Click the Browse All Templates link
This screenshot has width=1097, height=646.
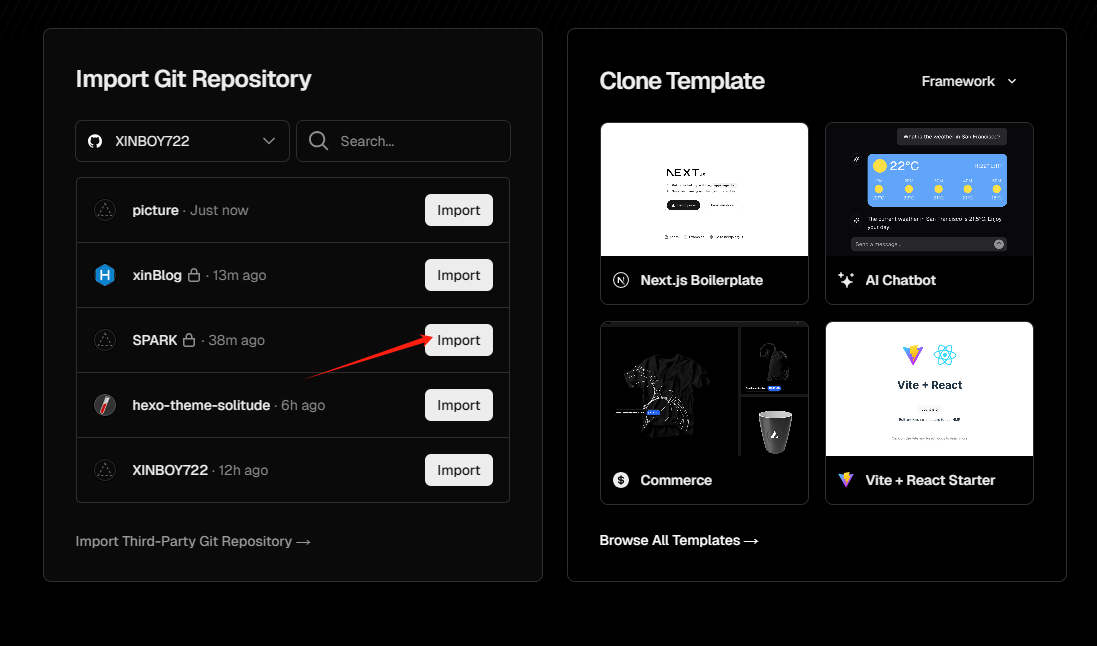679,540
